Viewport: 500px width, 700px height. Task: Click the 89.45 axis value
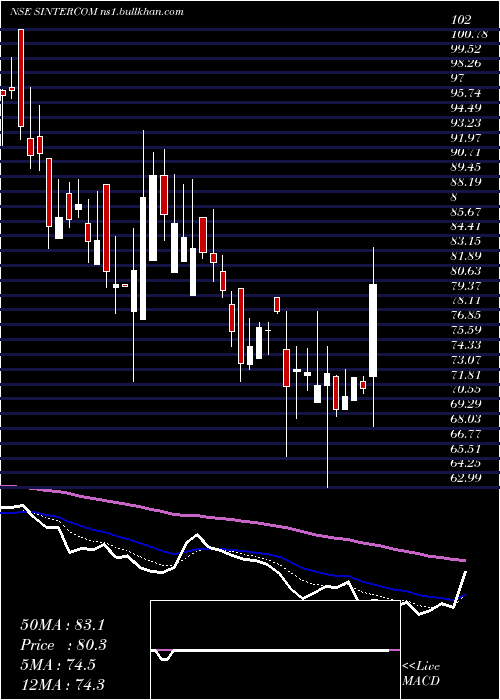466,167
